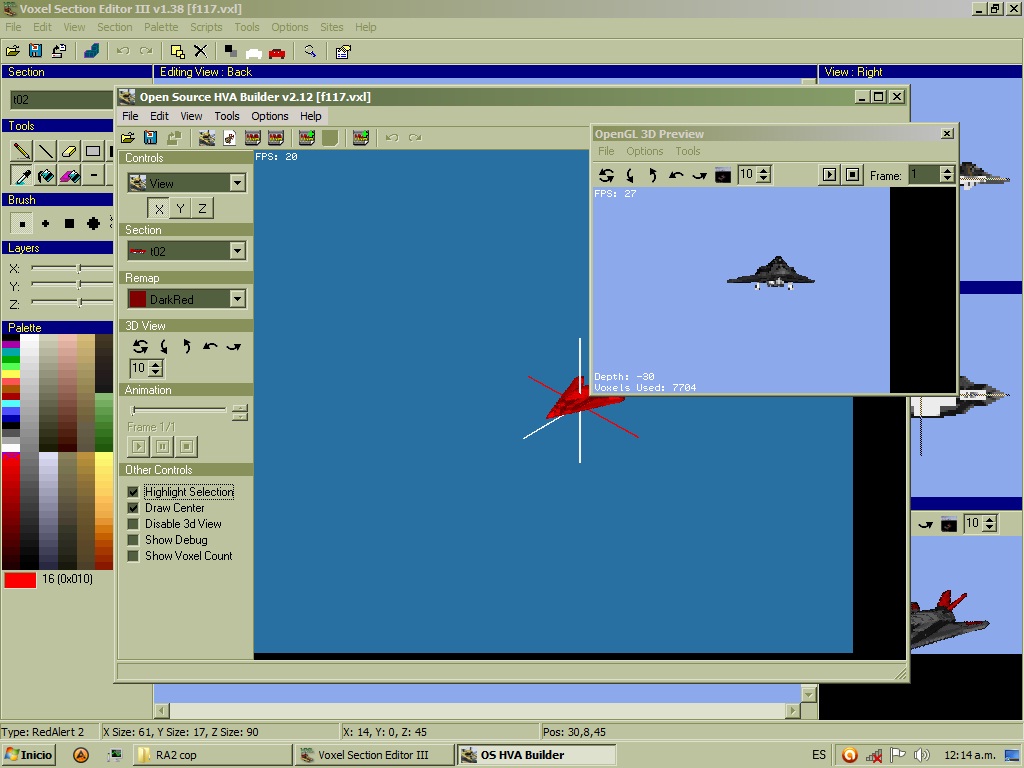Screen dimensions: 1024x768
Task: Click the Inicio start button
Action: 28,755
